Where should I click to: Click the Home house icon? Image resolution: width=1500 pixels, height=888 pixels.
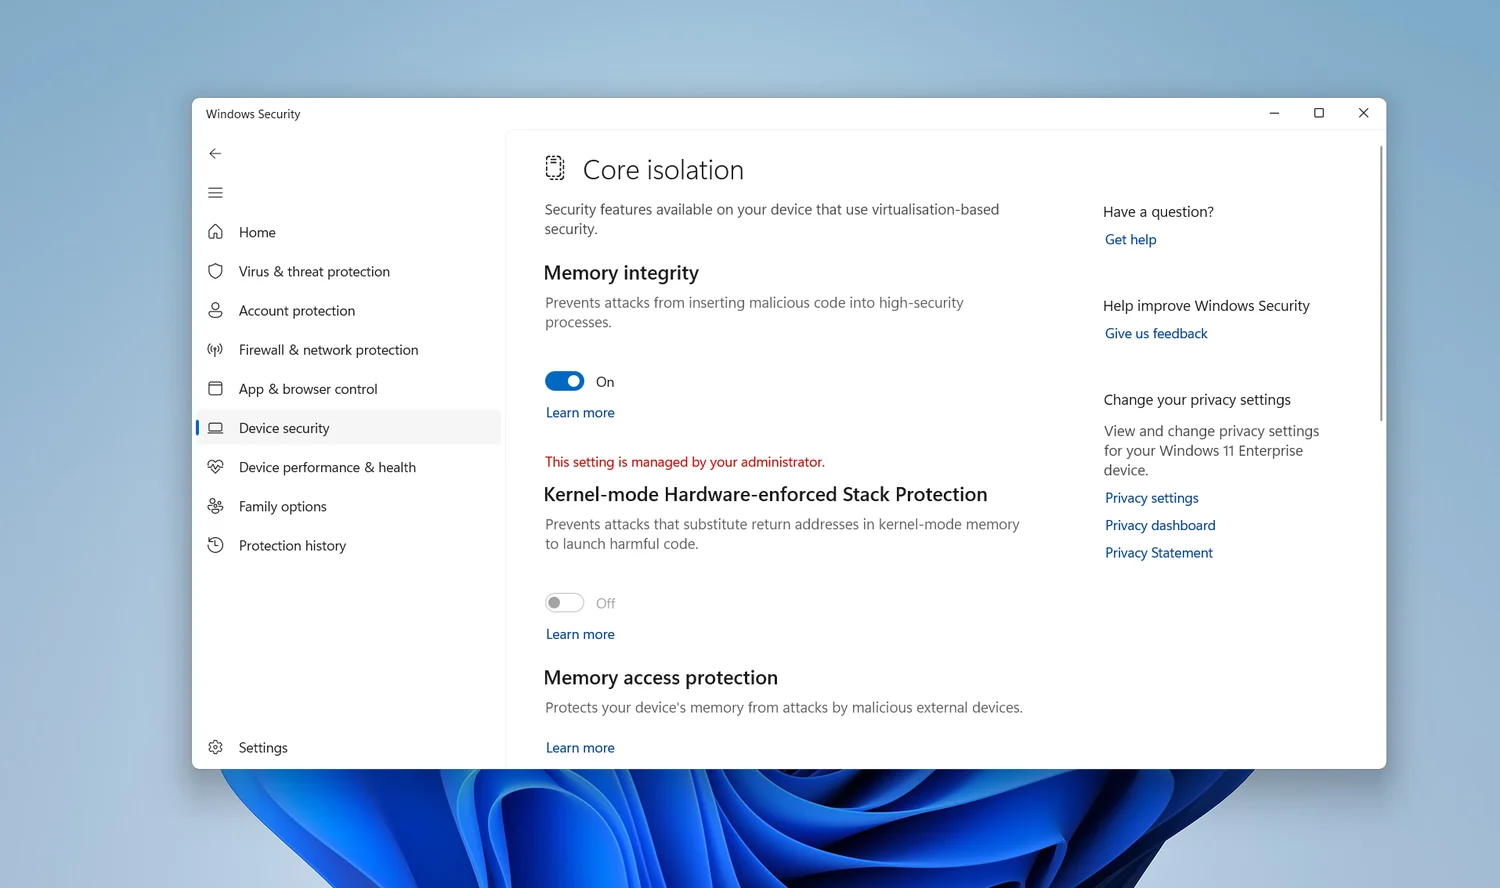[215, 232]
